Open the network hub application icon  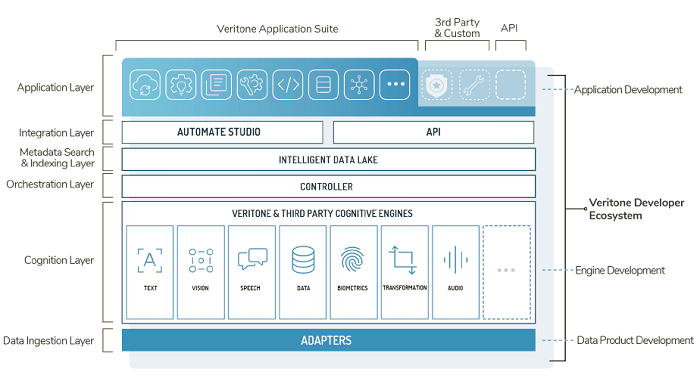coord(359,84)
